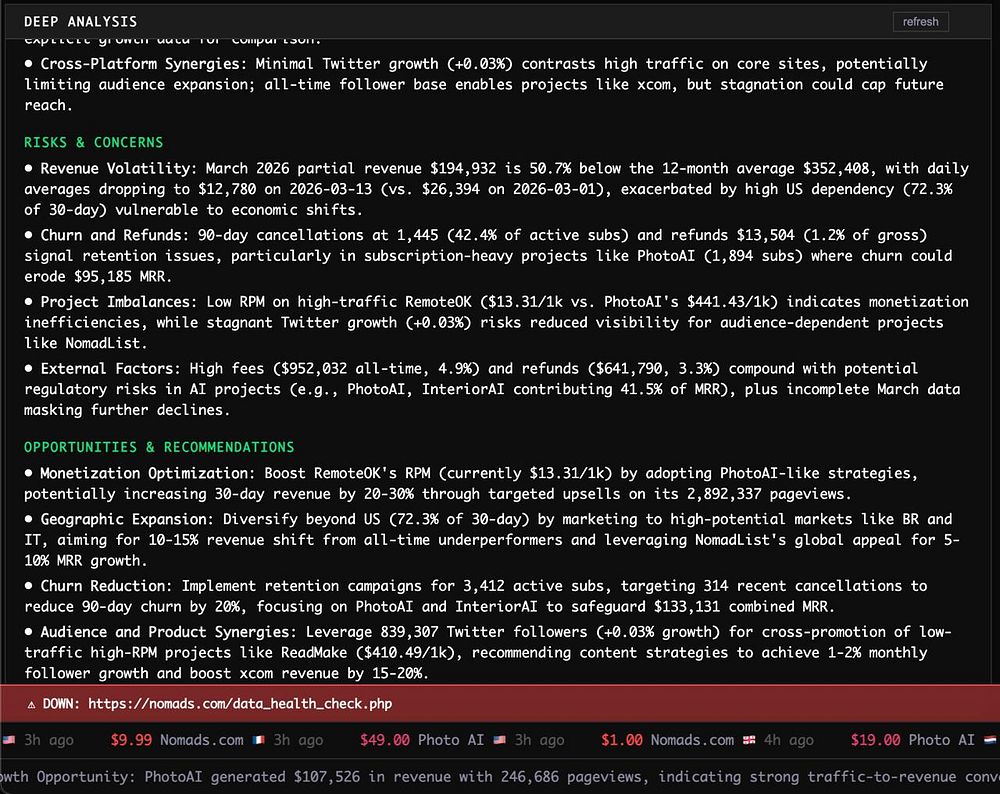Click the French flag icon in ticker
Screen dimensions: 1000x794
tap(258, 740)
